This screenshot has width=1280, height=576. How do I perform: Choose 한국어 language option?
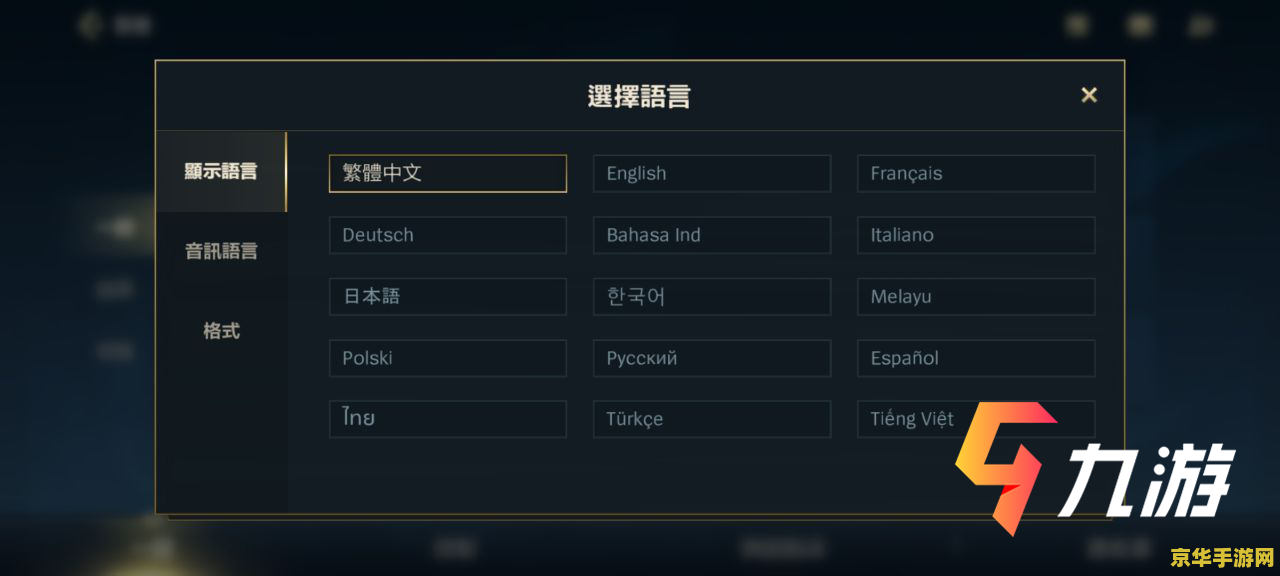711,297
